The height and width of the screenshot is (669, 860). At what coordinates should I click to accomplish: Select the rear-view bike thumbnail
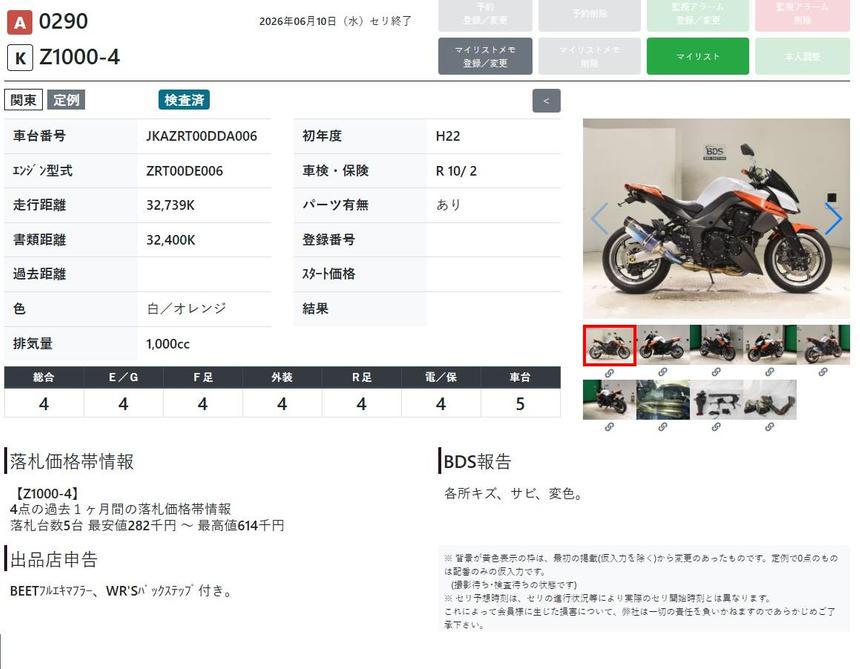609,400
